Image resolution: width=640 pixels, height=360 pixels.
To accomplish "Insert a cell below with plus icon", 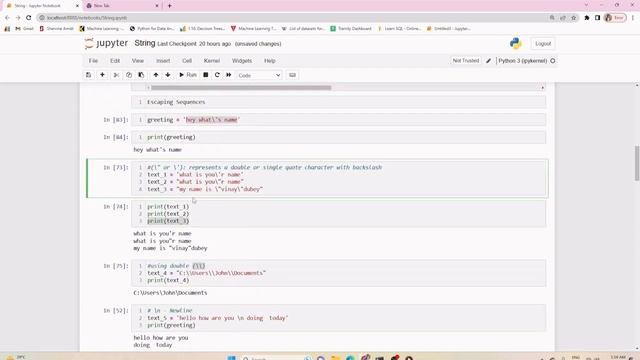I will [102, 75].
